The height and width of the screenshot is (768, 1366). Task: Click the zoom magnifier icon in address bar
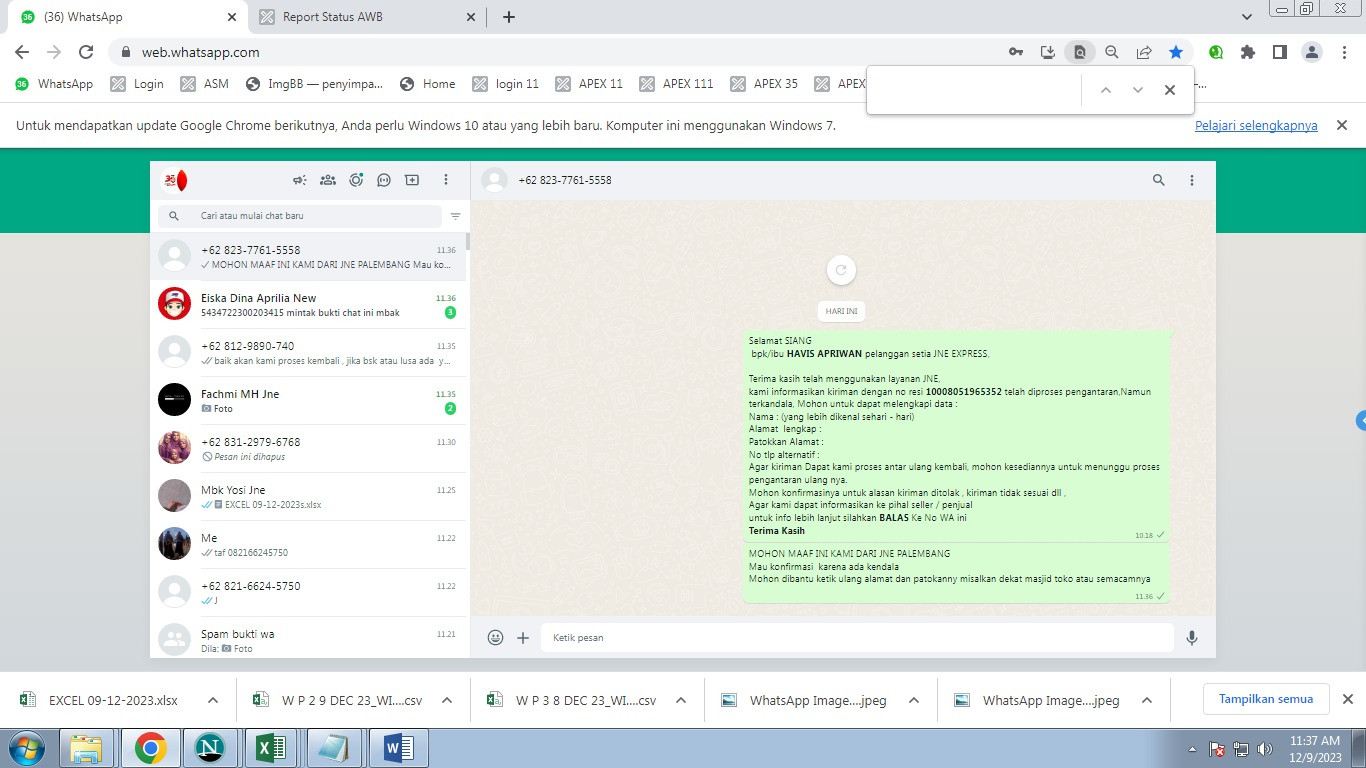click(1111, 52)
